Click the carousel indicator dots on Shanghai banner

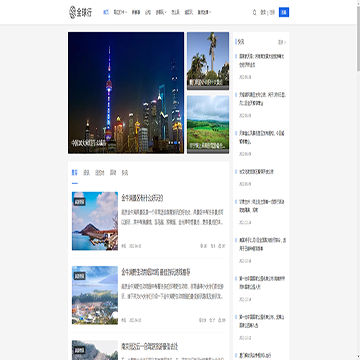click(x=175, y=143)
